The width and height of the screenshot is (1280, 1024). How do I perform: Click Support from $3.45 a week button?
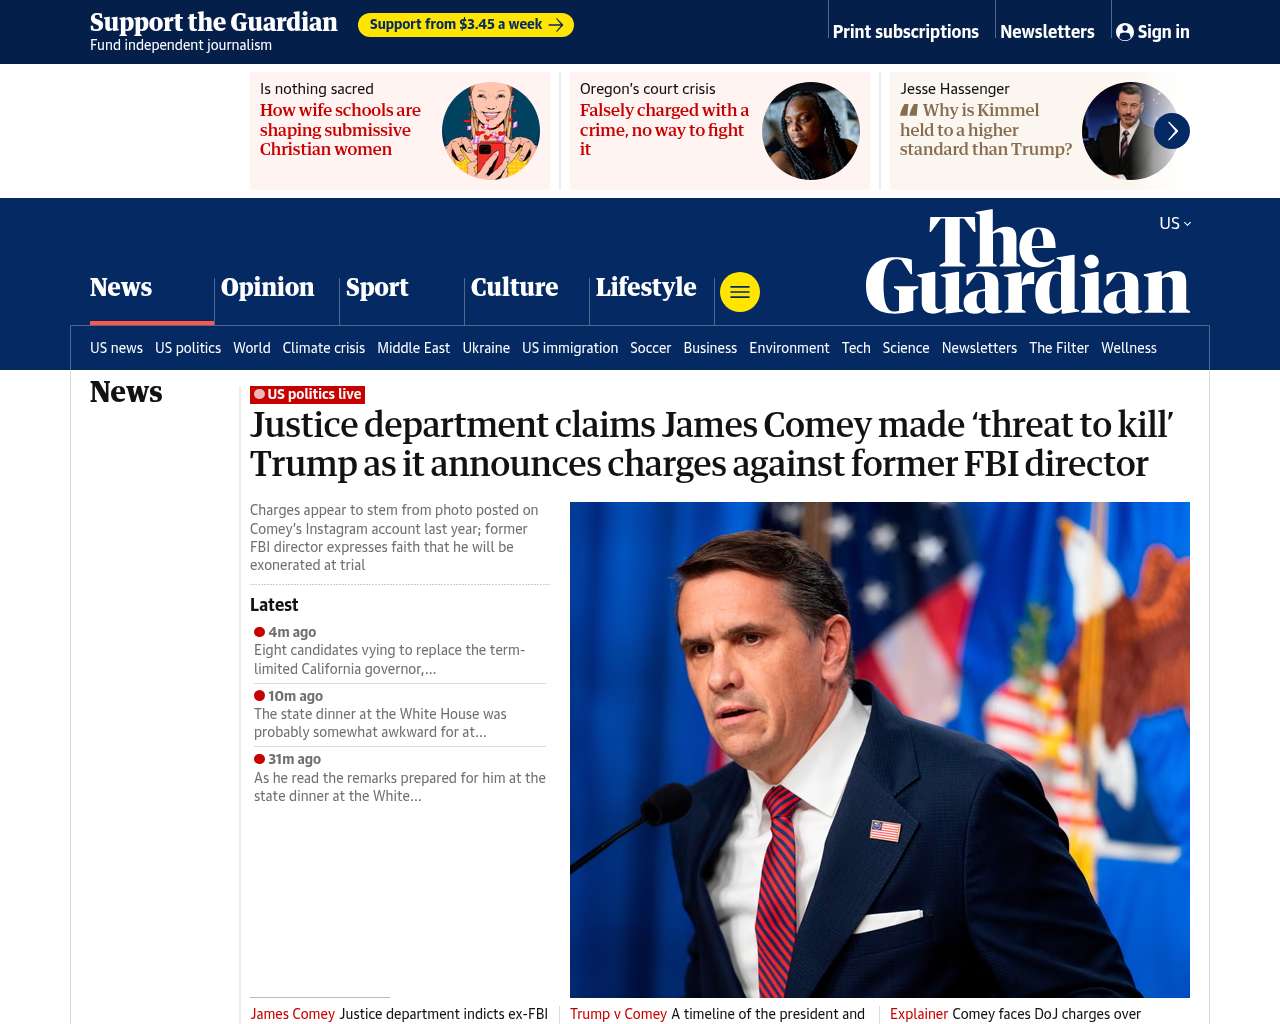(x=466, y=24)
